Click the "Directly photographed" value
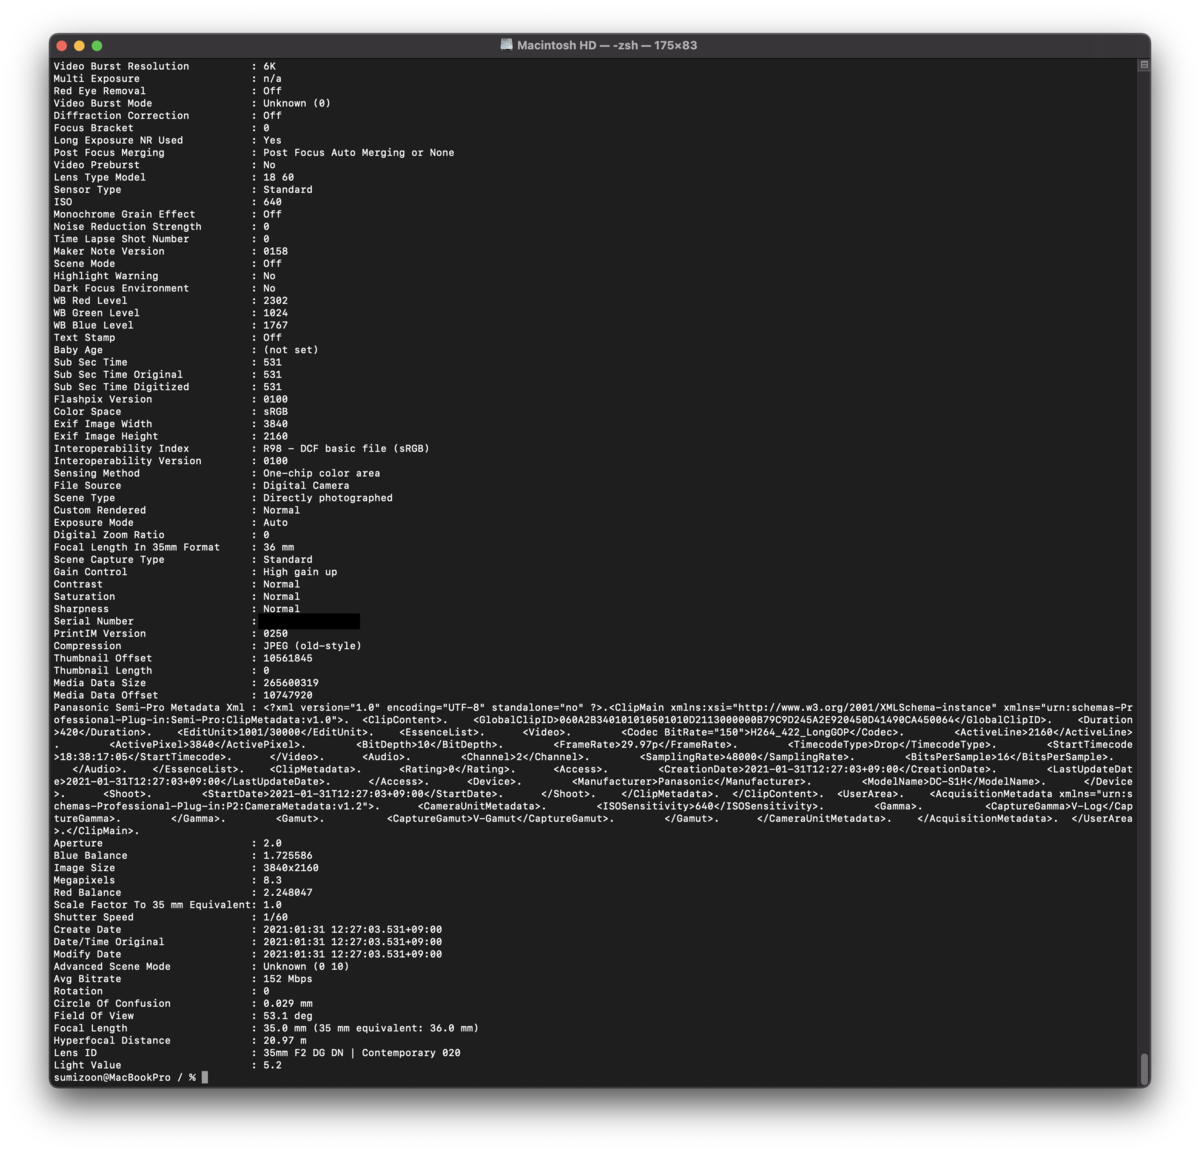This screenshot has height=1153, width=1200. coord(328,498)
